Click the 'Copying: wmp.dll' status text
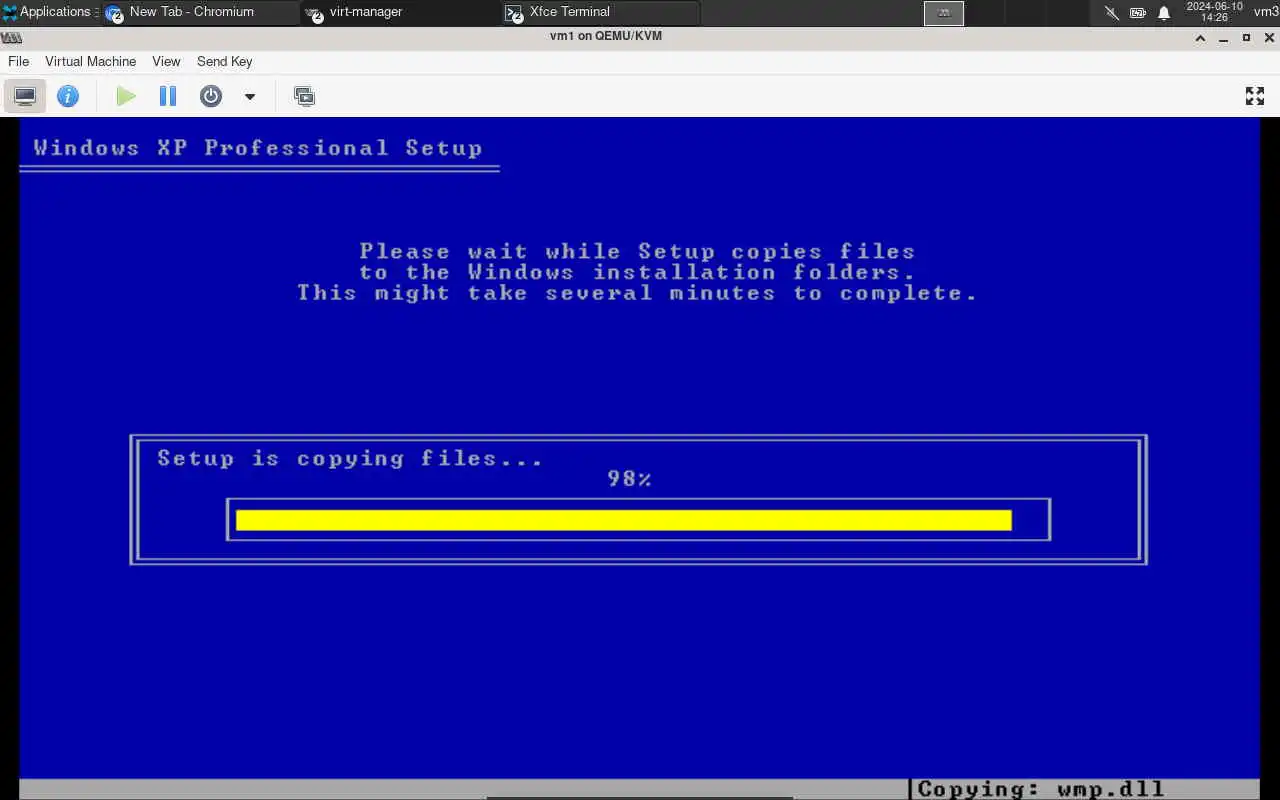This screenshot has height=800, width=1280. 1041,789
